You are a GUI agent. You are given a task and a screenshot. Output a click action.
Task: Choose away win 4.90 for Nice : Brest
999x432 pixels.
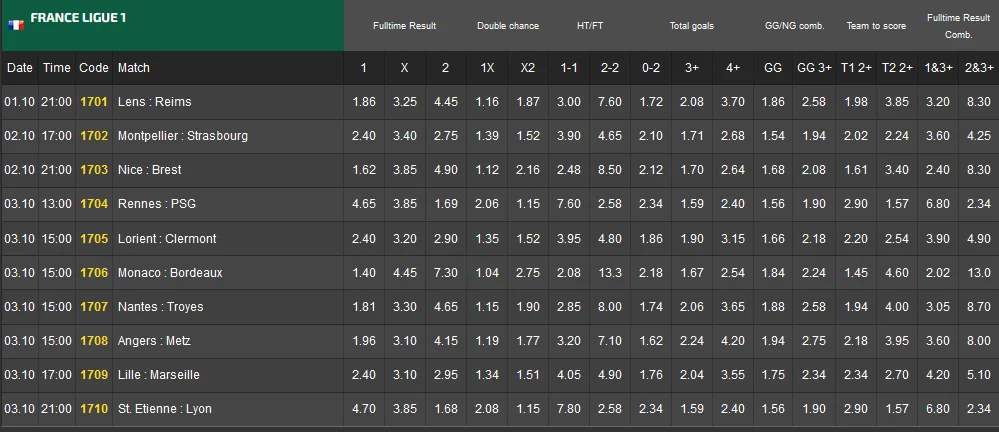[x=446, y=170]
